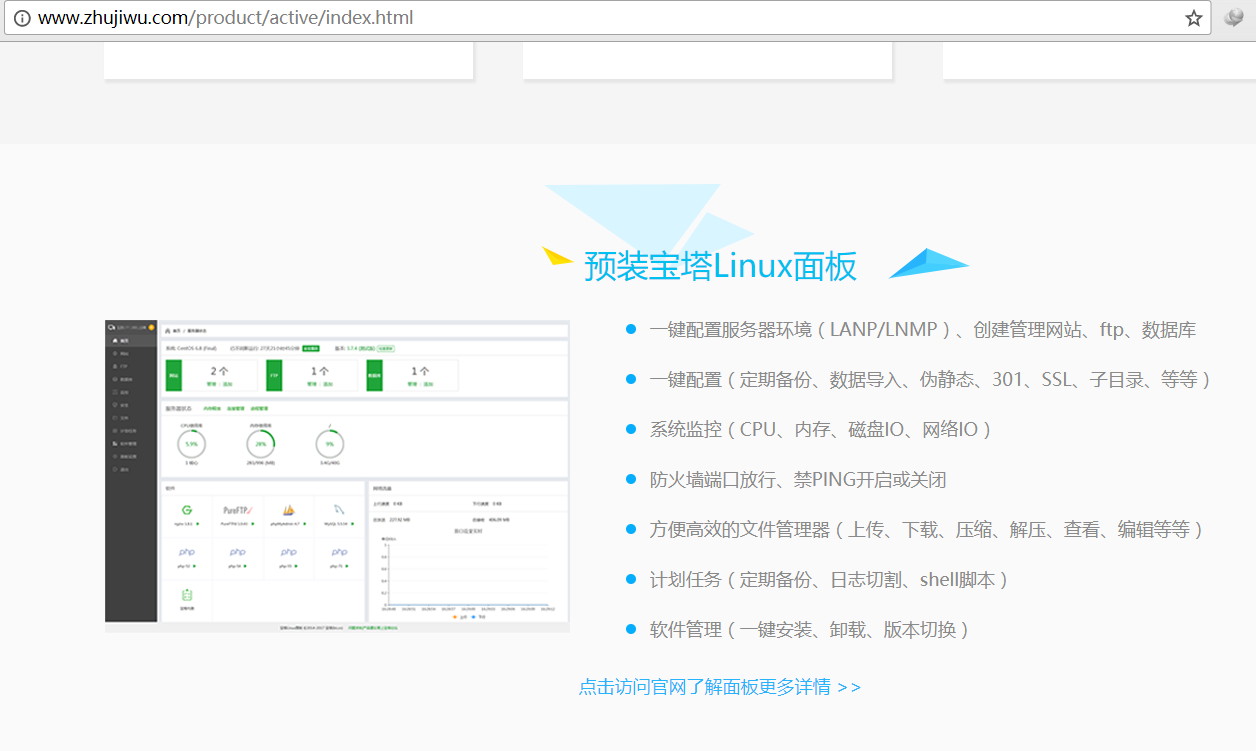Open the browser extension icon beside the star

click(x=1234, y=18)
